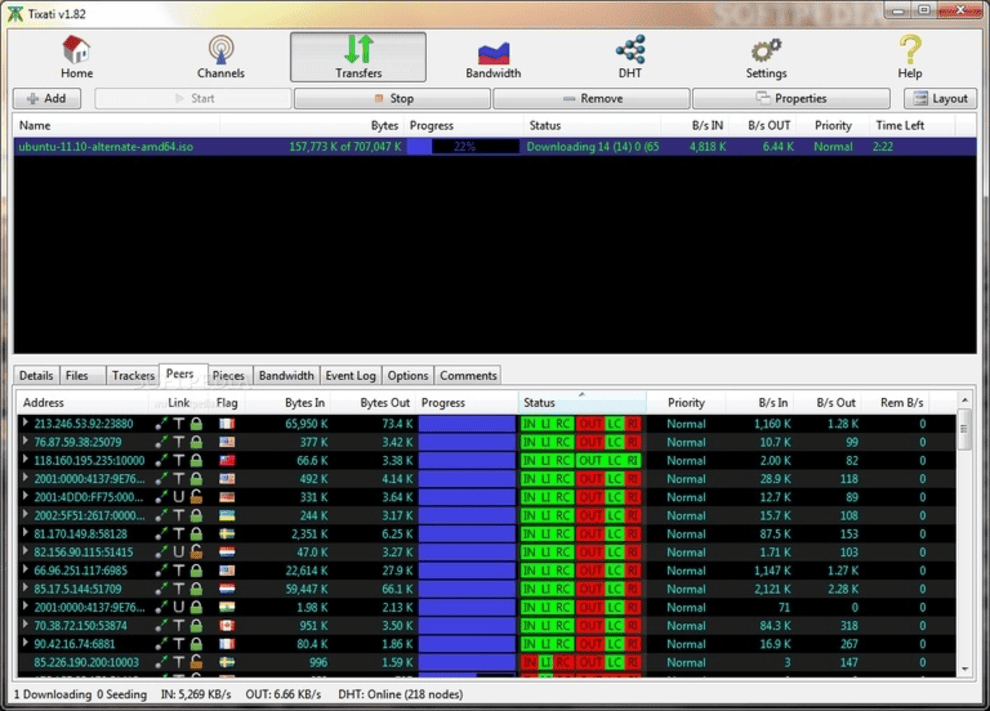Click the country flag of peer 76.87.59.38
The height and width of the screenshot is (711, 990).
227,442
